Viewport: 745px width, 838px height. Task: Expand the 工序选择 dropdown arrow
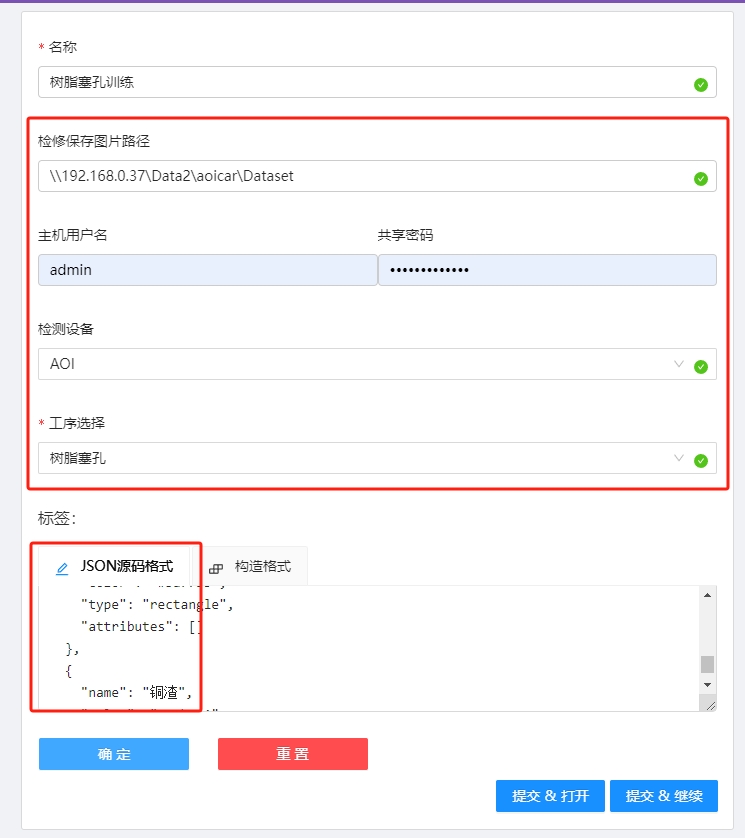[x=679, y=458]
